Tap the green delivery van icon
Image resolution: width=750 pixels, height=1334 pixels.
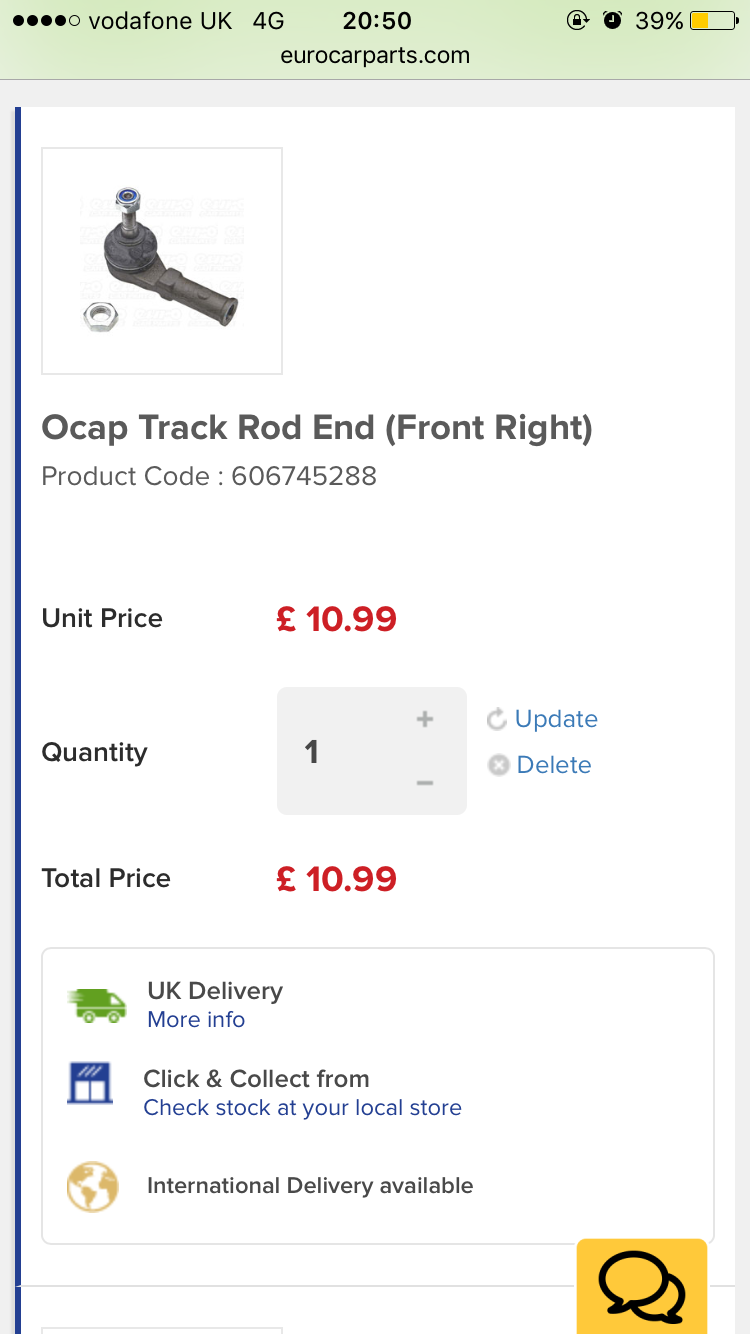(x=97, y=1004)
